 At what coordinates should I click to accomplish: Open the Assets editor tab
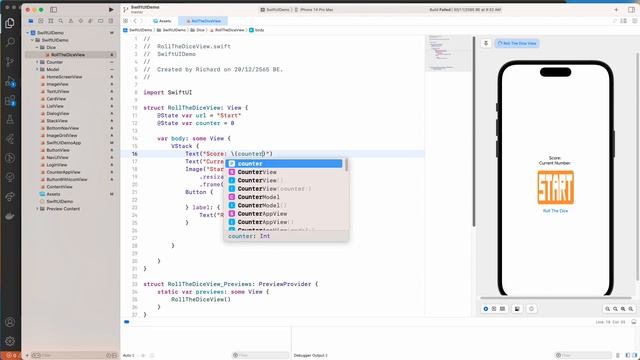[x=162, y=21]
